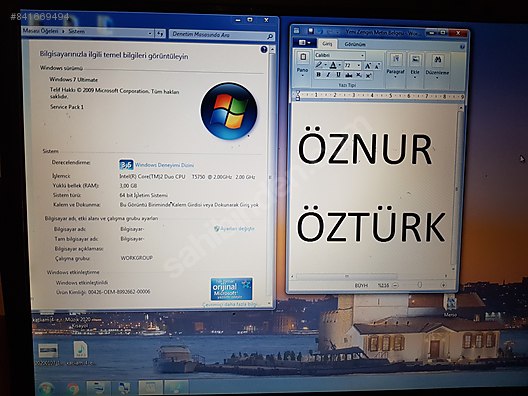Toggle Italic formatting in WordPad
The width and height of the screenshot is (528, 396).
click(328, 75)
